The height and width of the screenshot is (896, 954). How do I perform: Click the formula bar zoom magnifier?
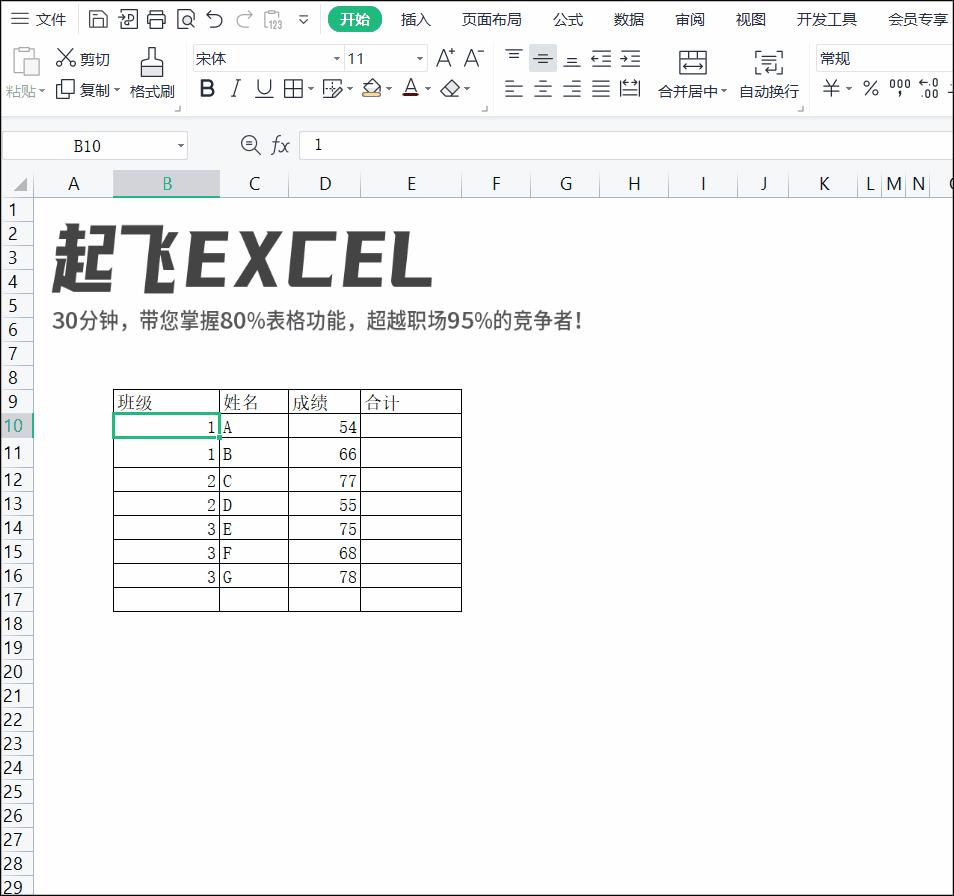pos(250,145)
